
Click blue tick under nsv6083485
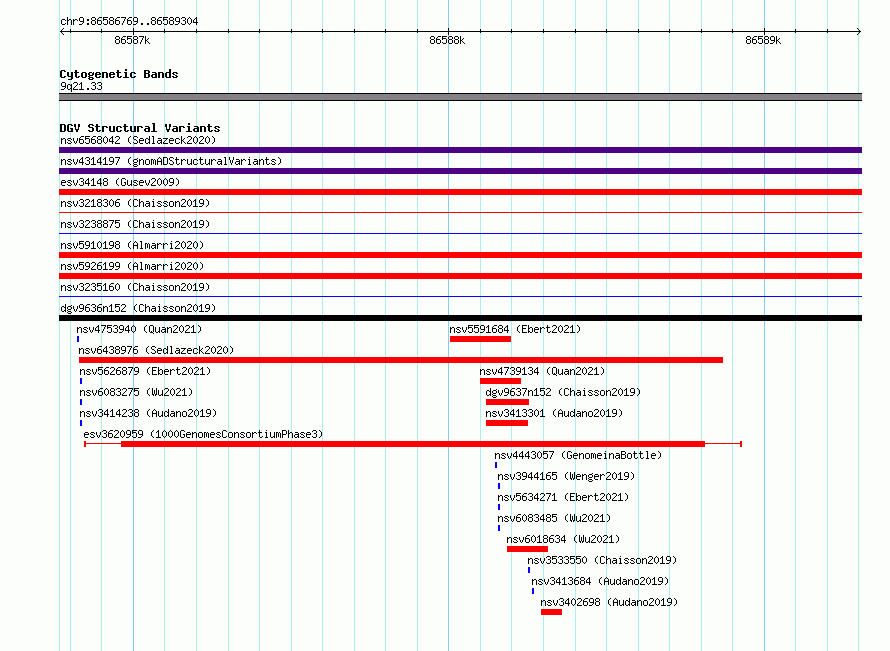(x=499, y=528)
